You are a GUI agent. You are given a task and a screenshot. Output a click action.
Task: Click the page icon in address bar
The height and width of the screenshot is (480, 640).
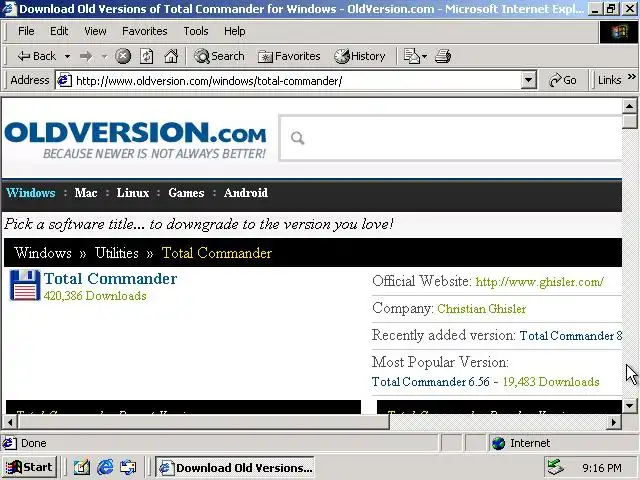(64, 80)
